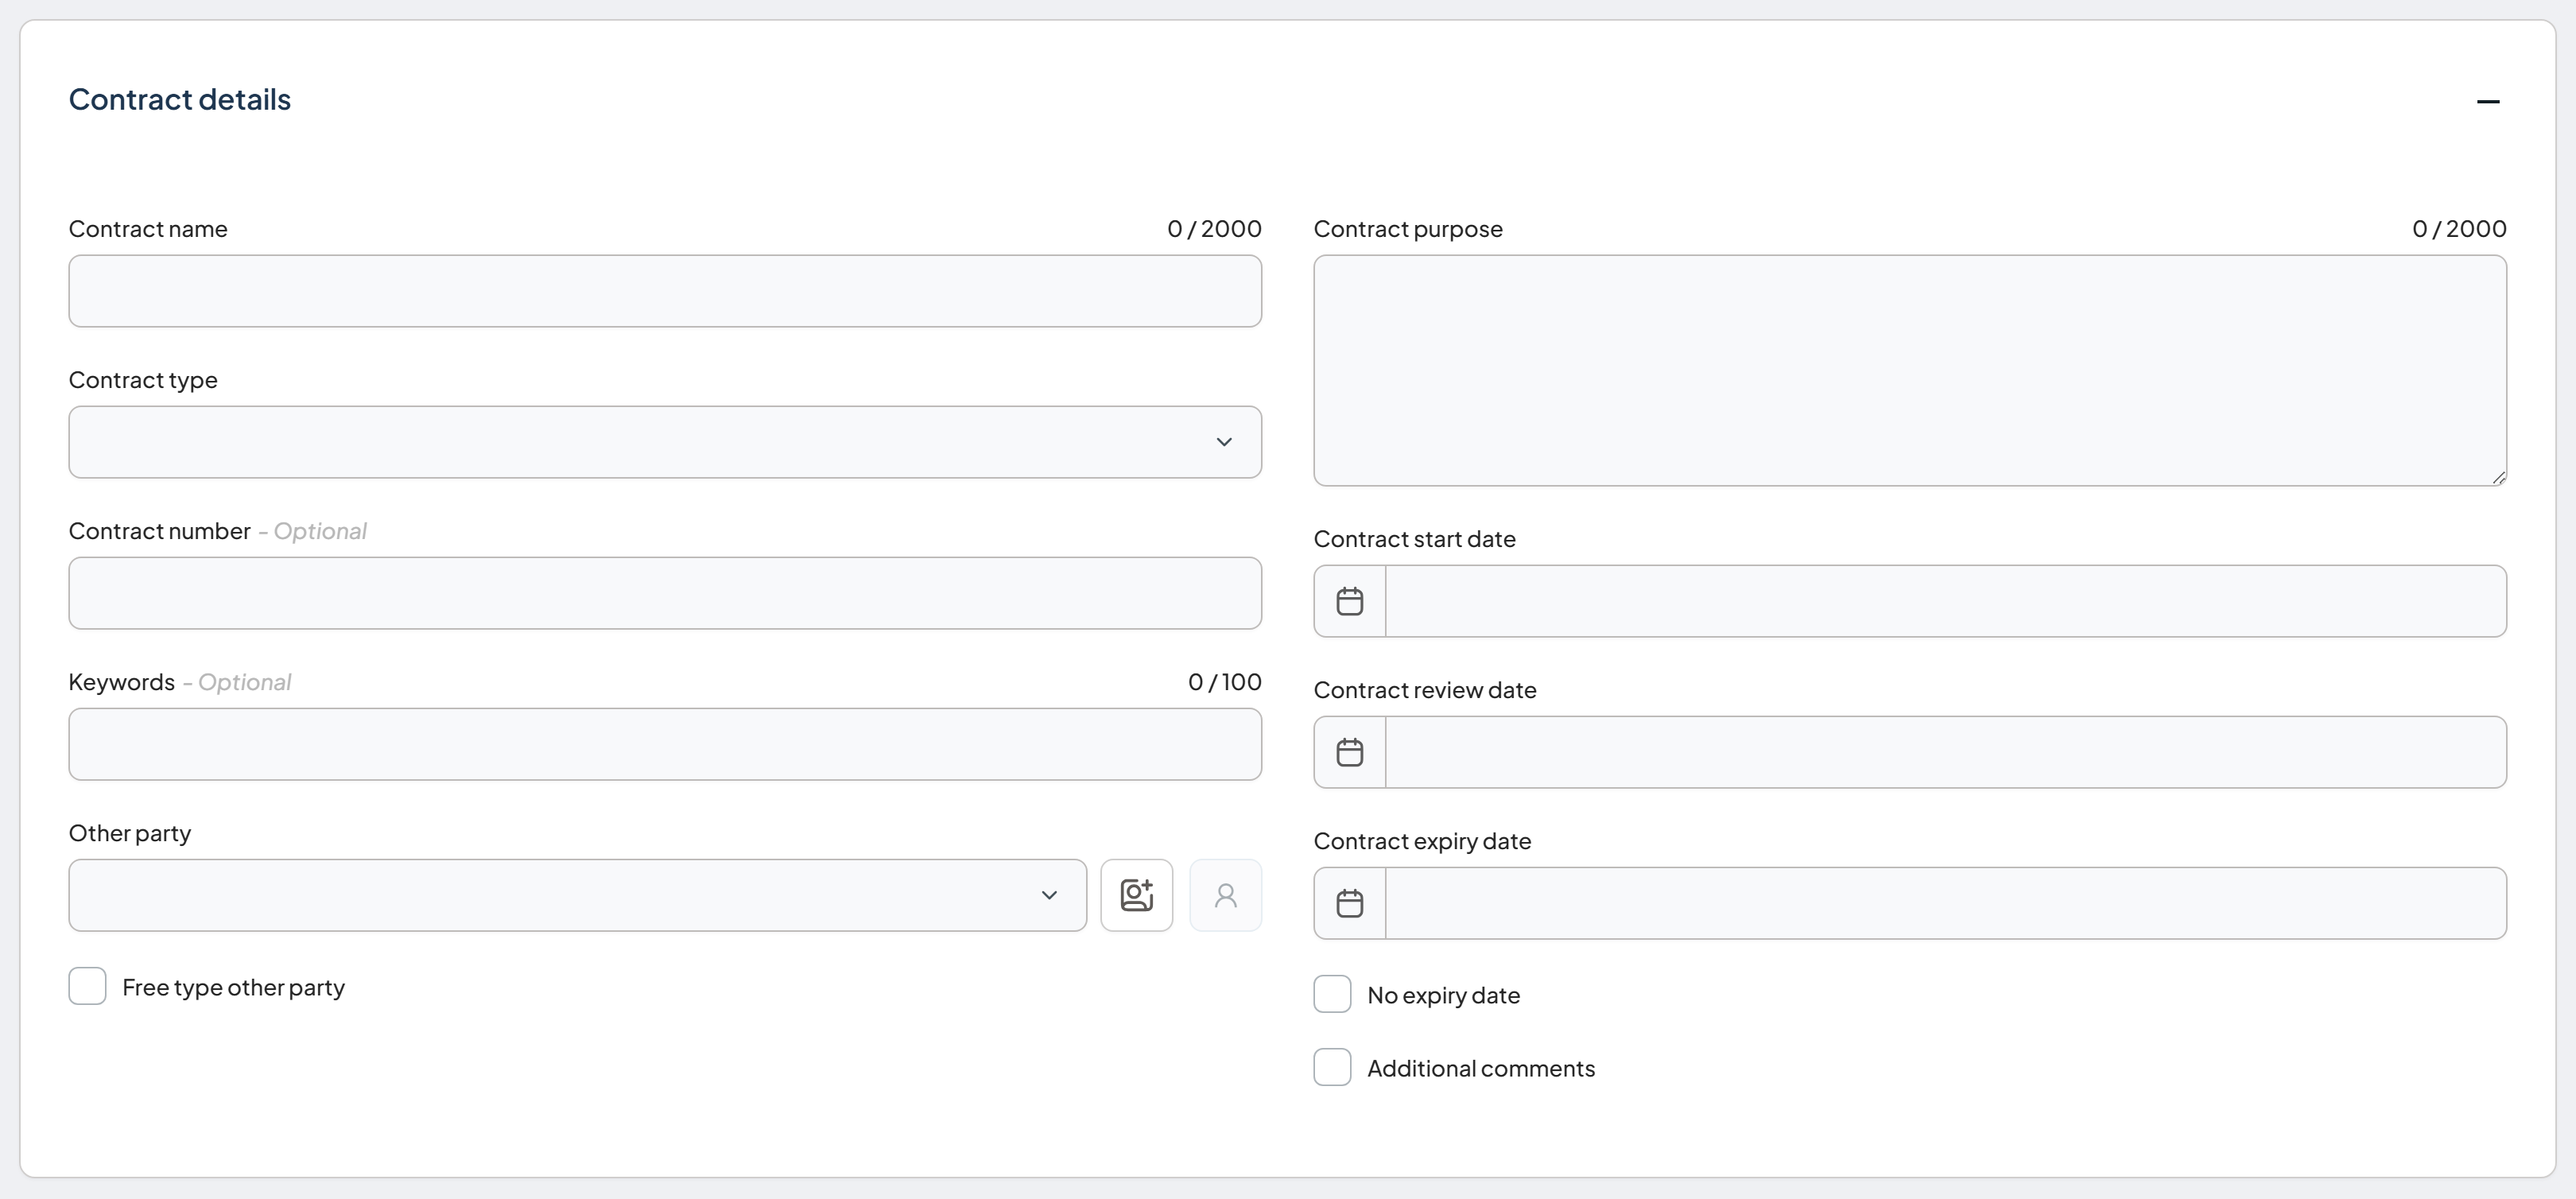Focus the Contract number field
Viewport: 2576px width, 1199px height.
click(665, 593)
